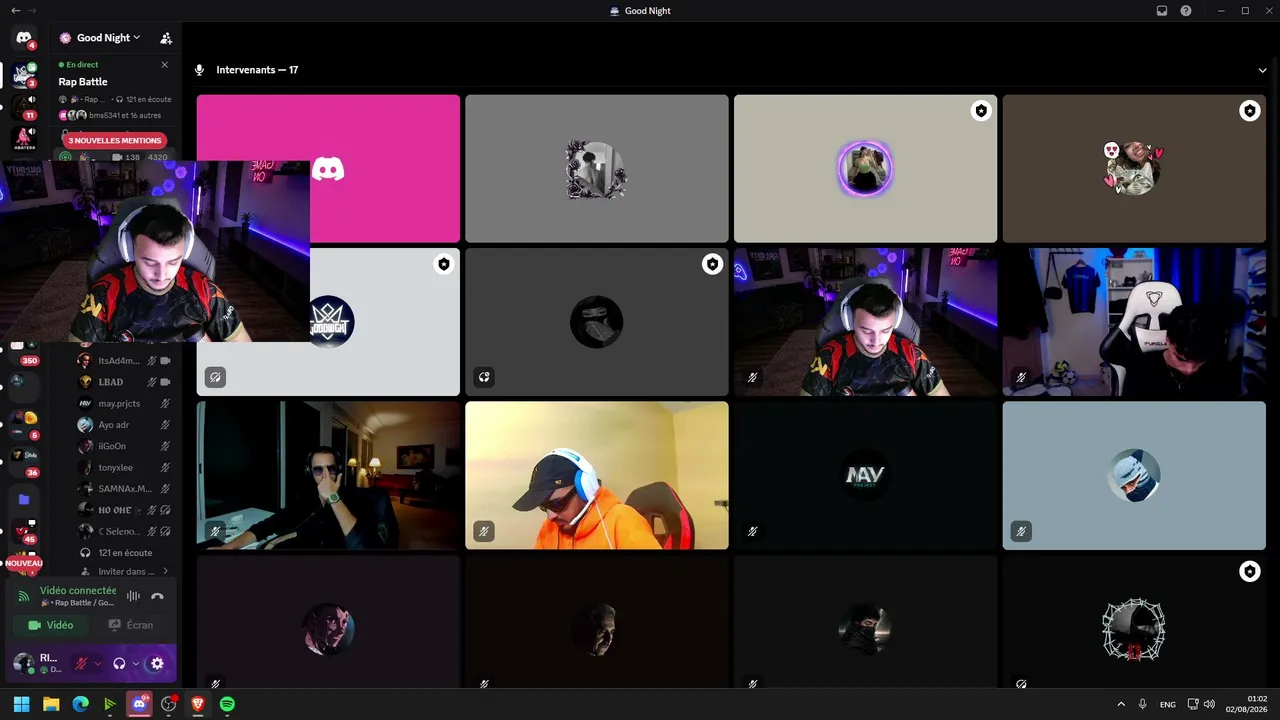Click Vidéo connectée connection status
The image size is (1280, 720).
pyautogui.click(x=78, y=591)
